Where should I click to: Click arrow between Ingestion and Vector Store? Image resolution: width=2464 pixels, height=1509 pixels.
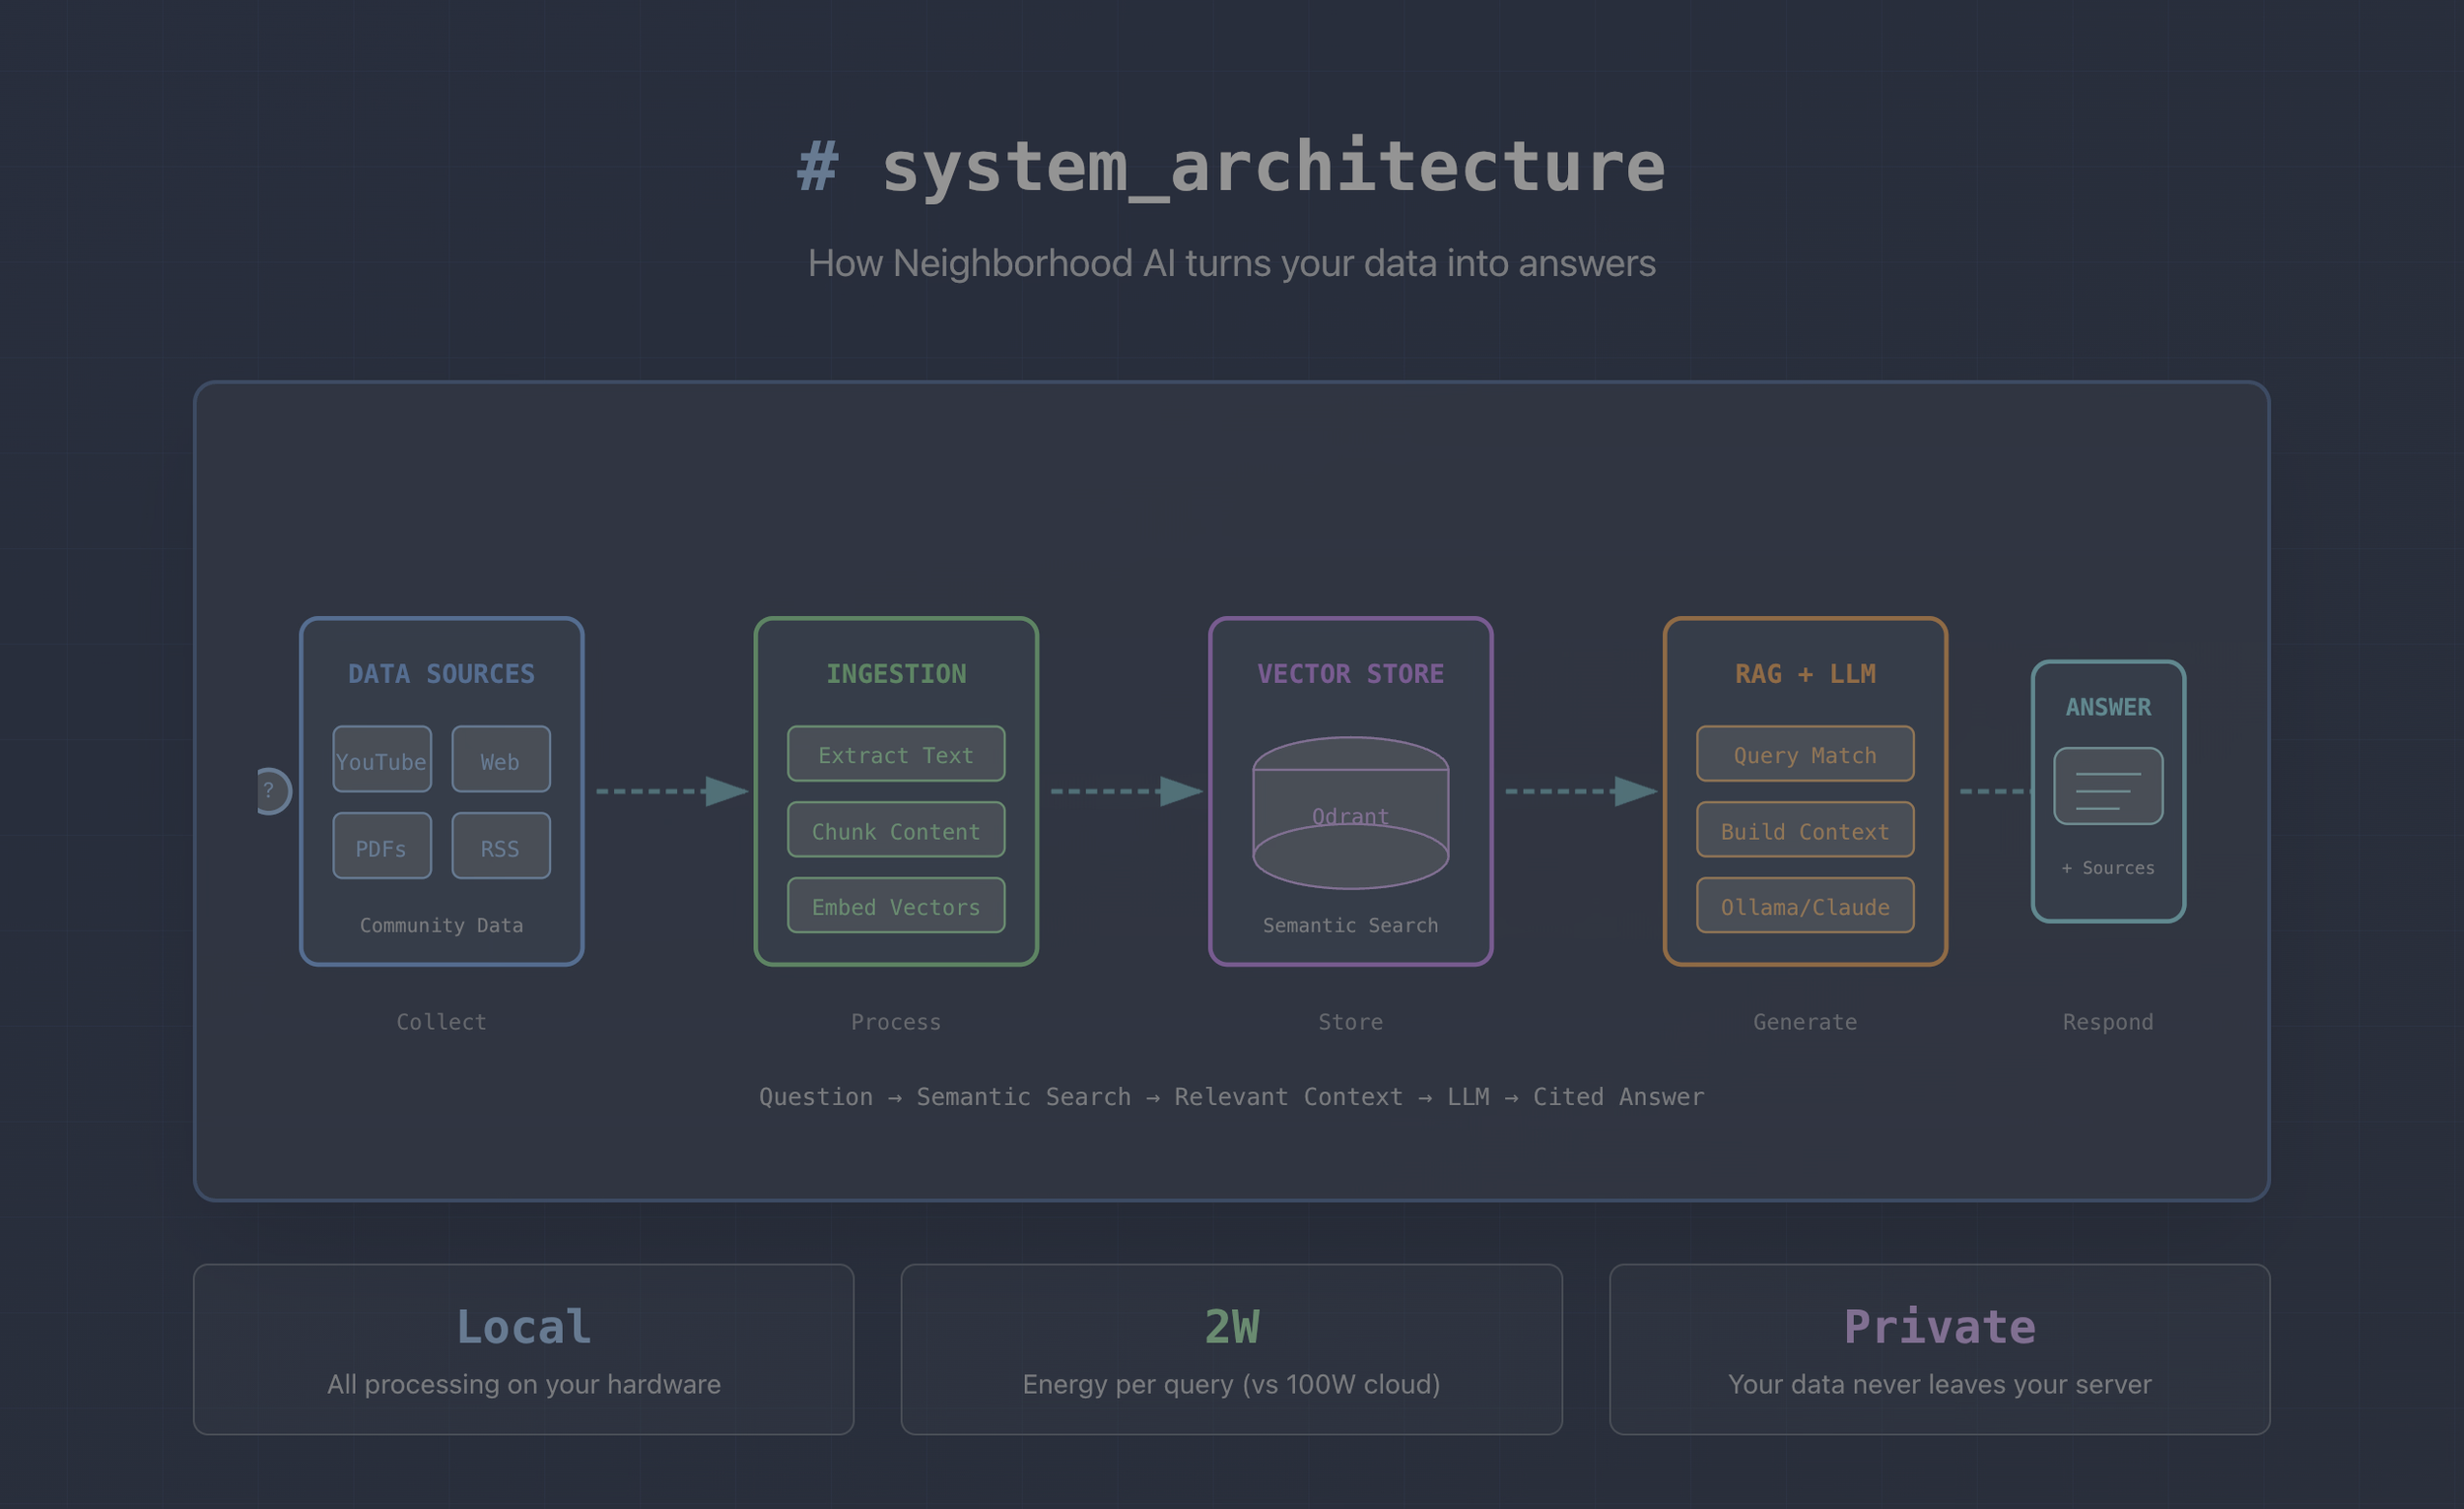pos(1126,791)
